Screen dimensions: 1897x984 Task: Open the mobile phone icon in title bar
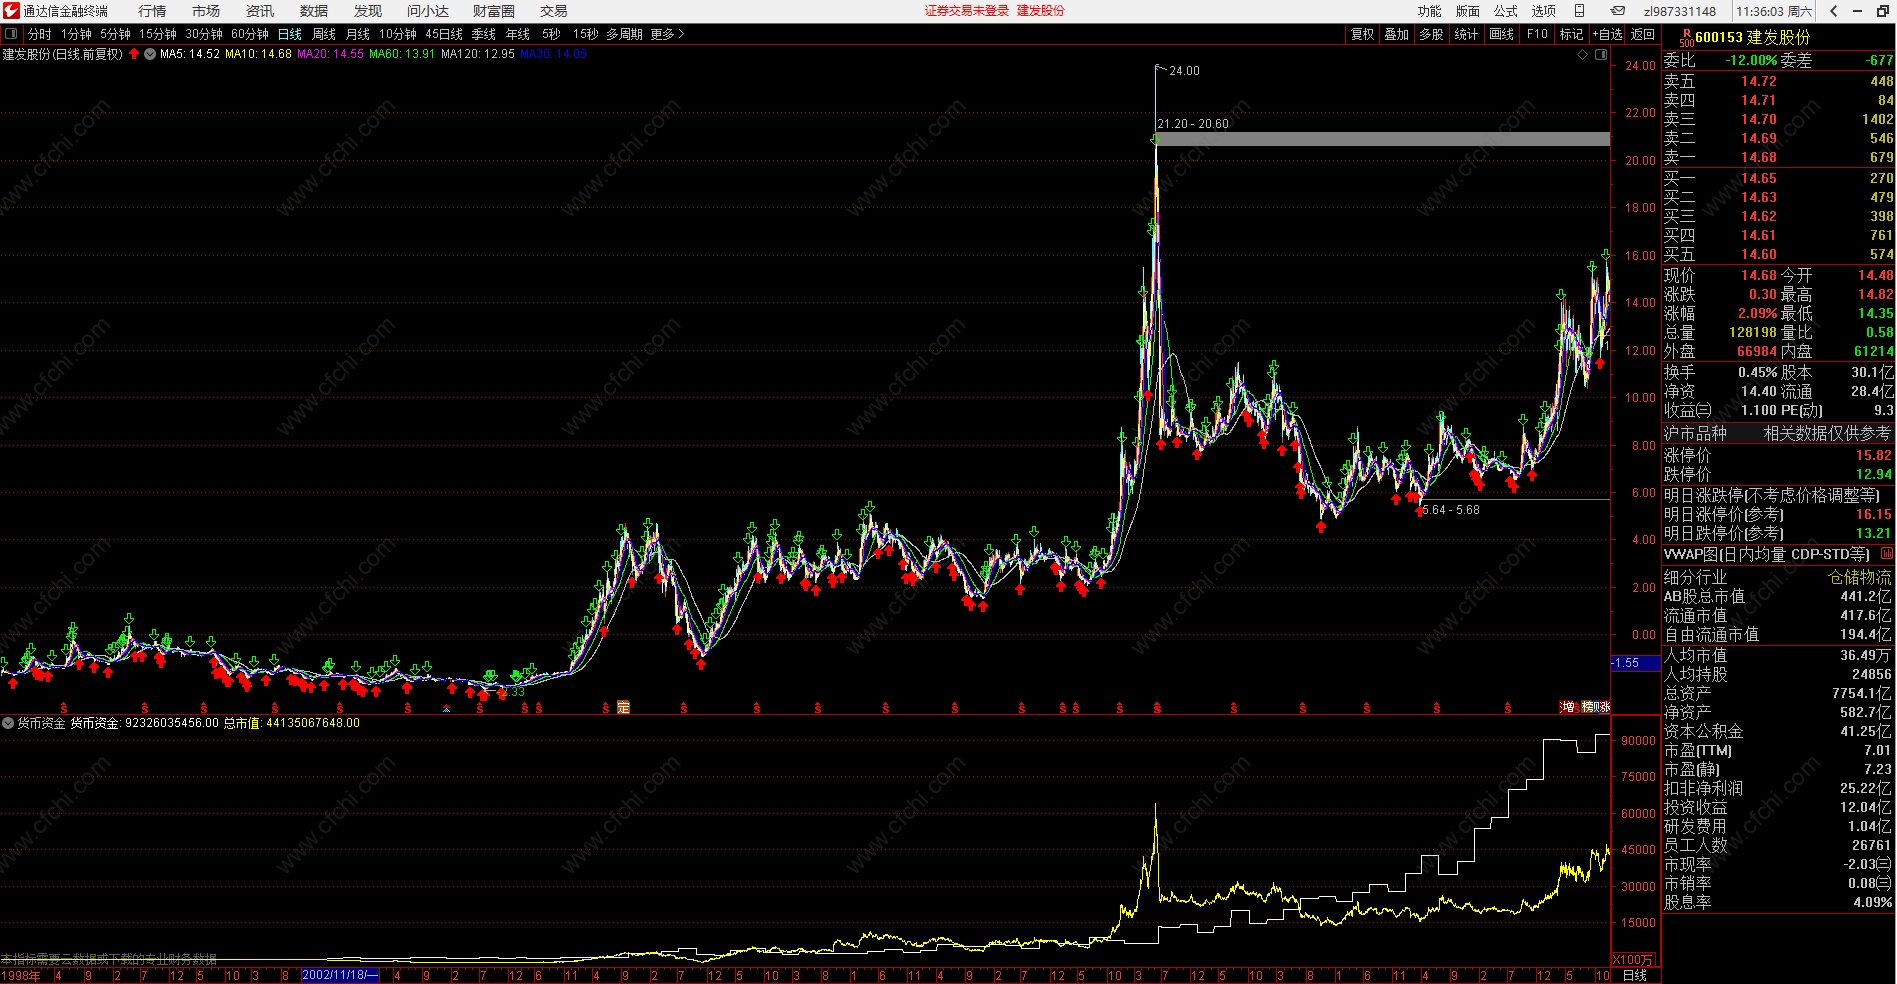coord(1580,11)
